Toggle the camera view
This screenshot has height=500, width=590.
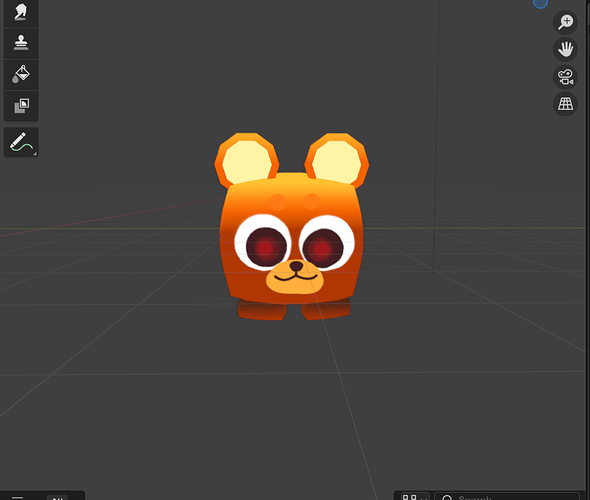pos(565,77)
